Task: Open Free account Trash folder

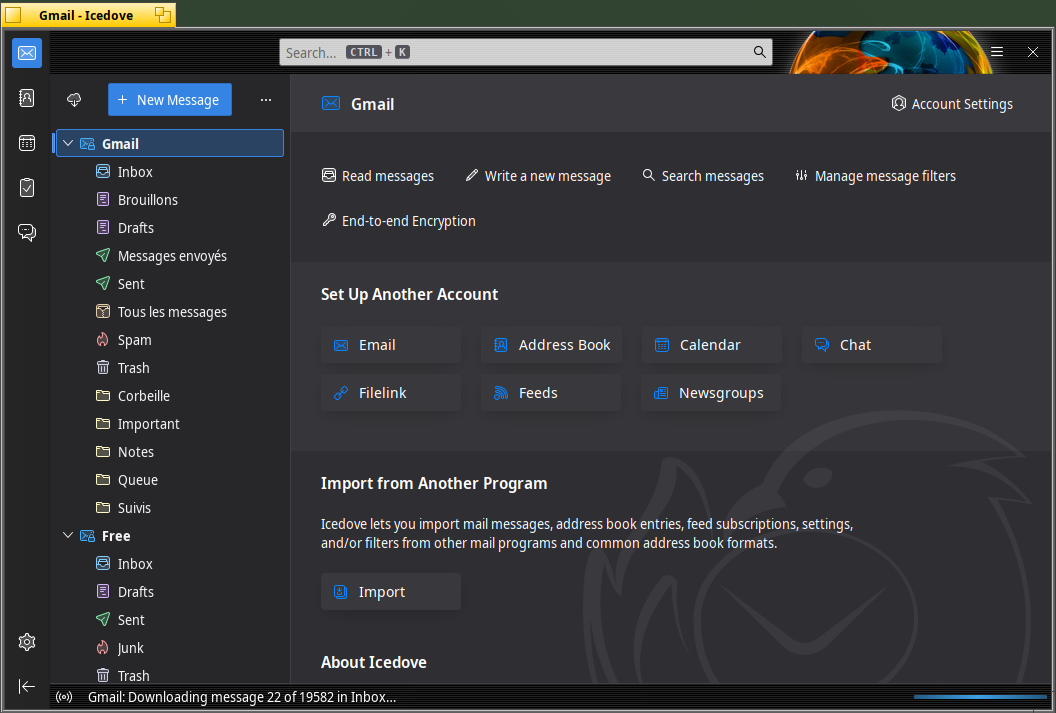Action: pyautogui.click(x=170, y=675)
